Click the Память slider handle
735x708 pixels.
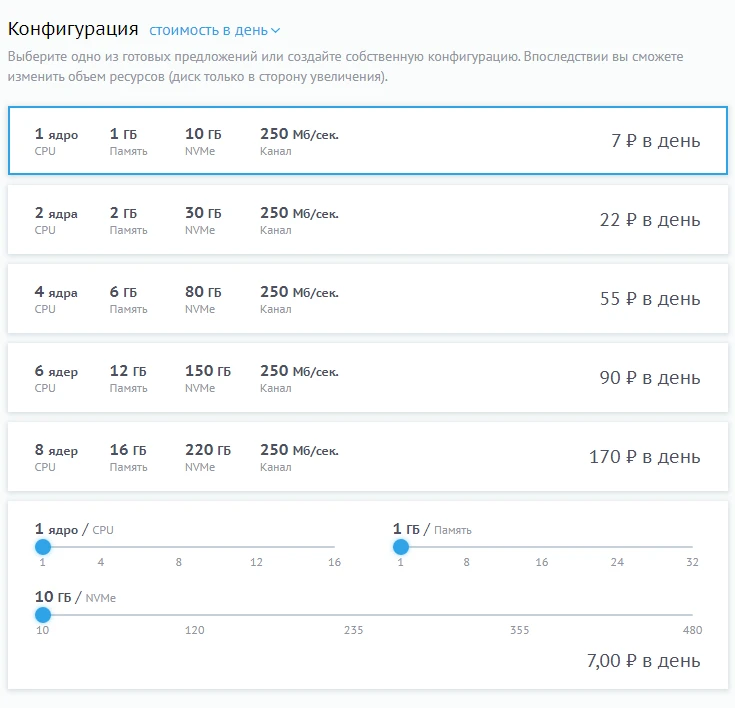pyautogui.click(x=401, y=547)
